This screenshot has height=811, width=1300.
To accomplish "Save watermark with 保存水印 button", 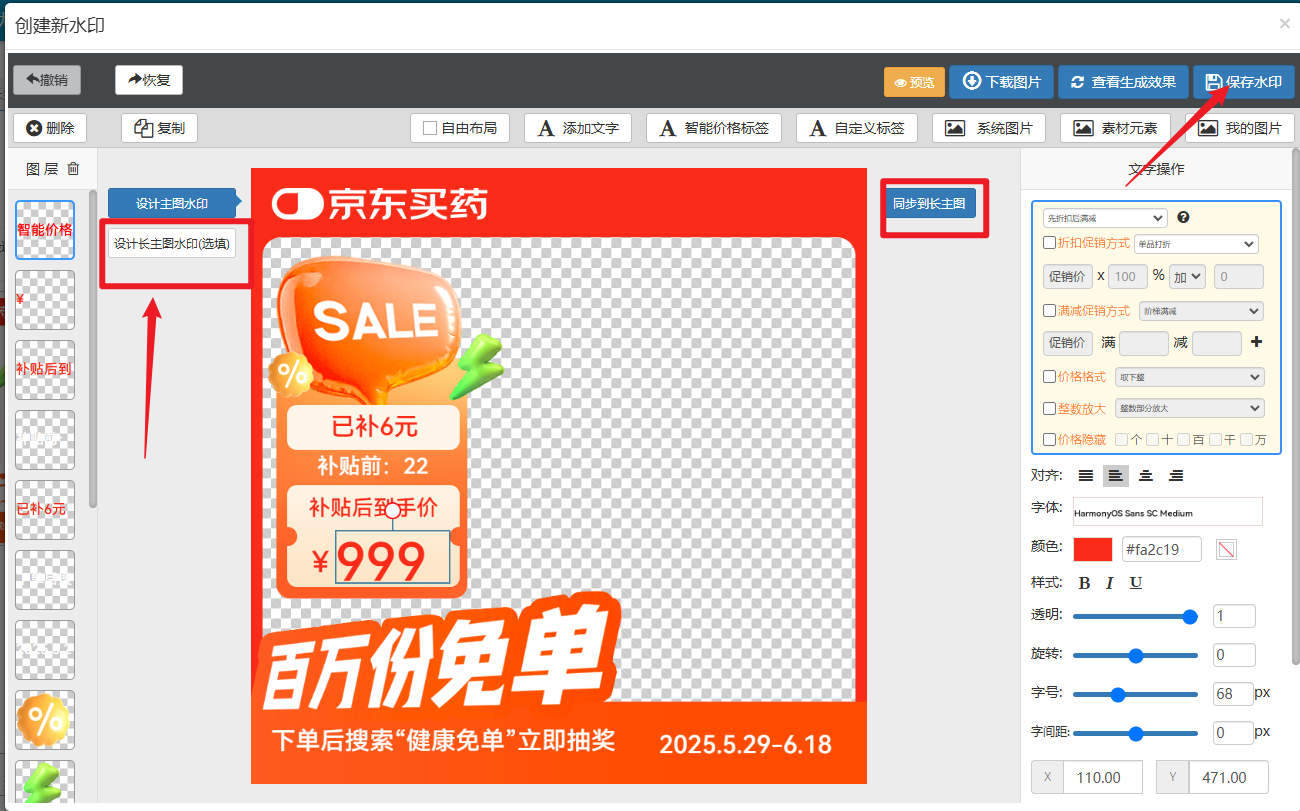I will [1244, 82].
